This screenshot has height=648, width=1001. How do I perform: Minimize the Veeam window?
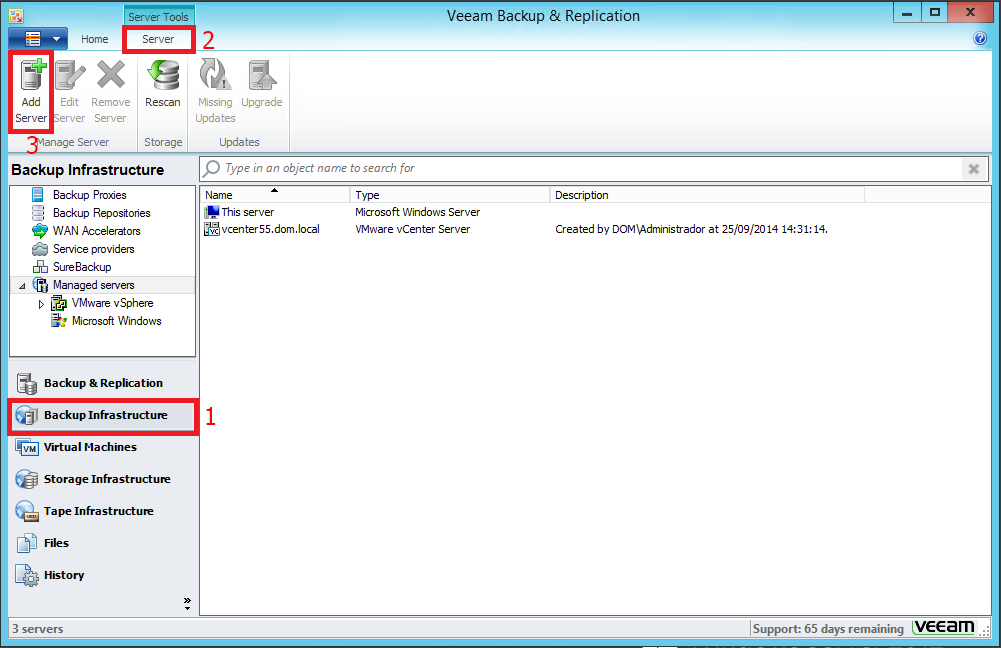pos(907,13)
